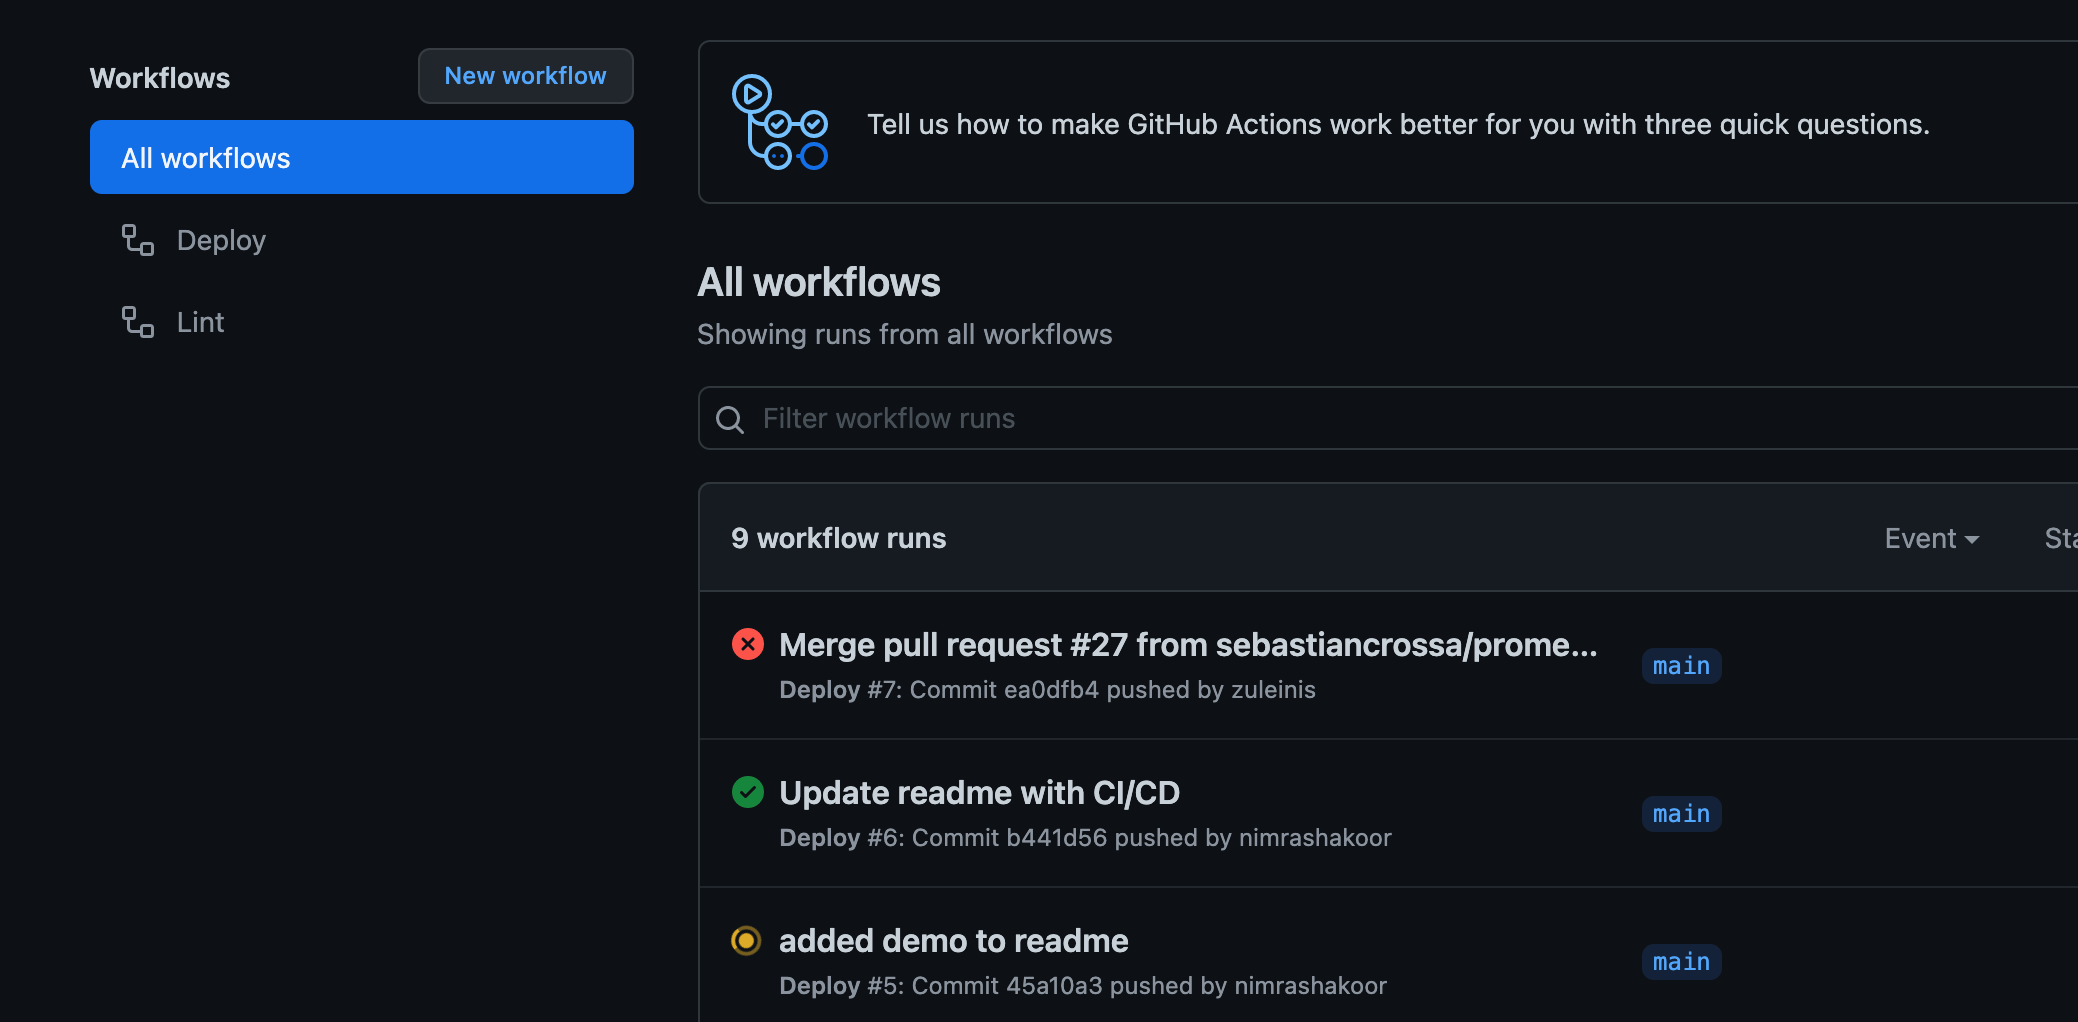
Task: Click the search magnifier icon
Action: click(730, 419)
